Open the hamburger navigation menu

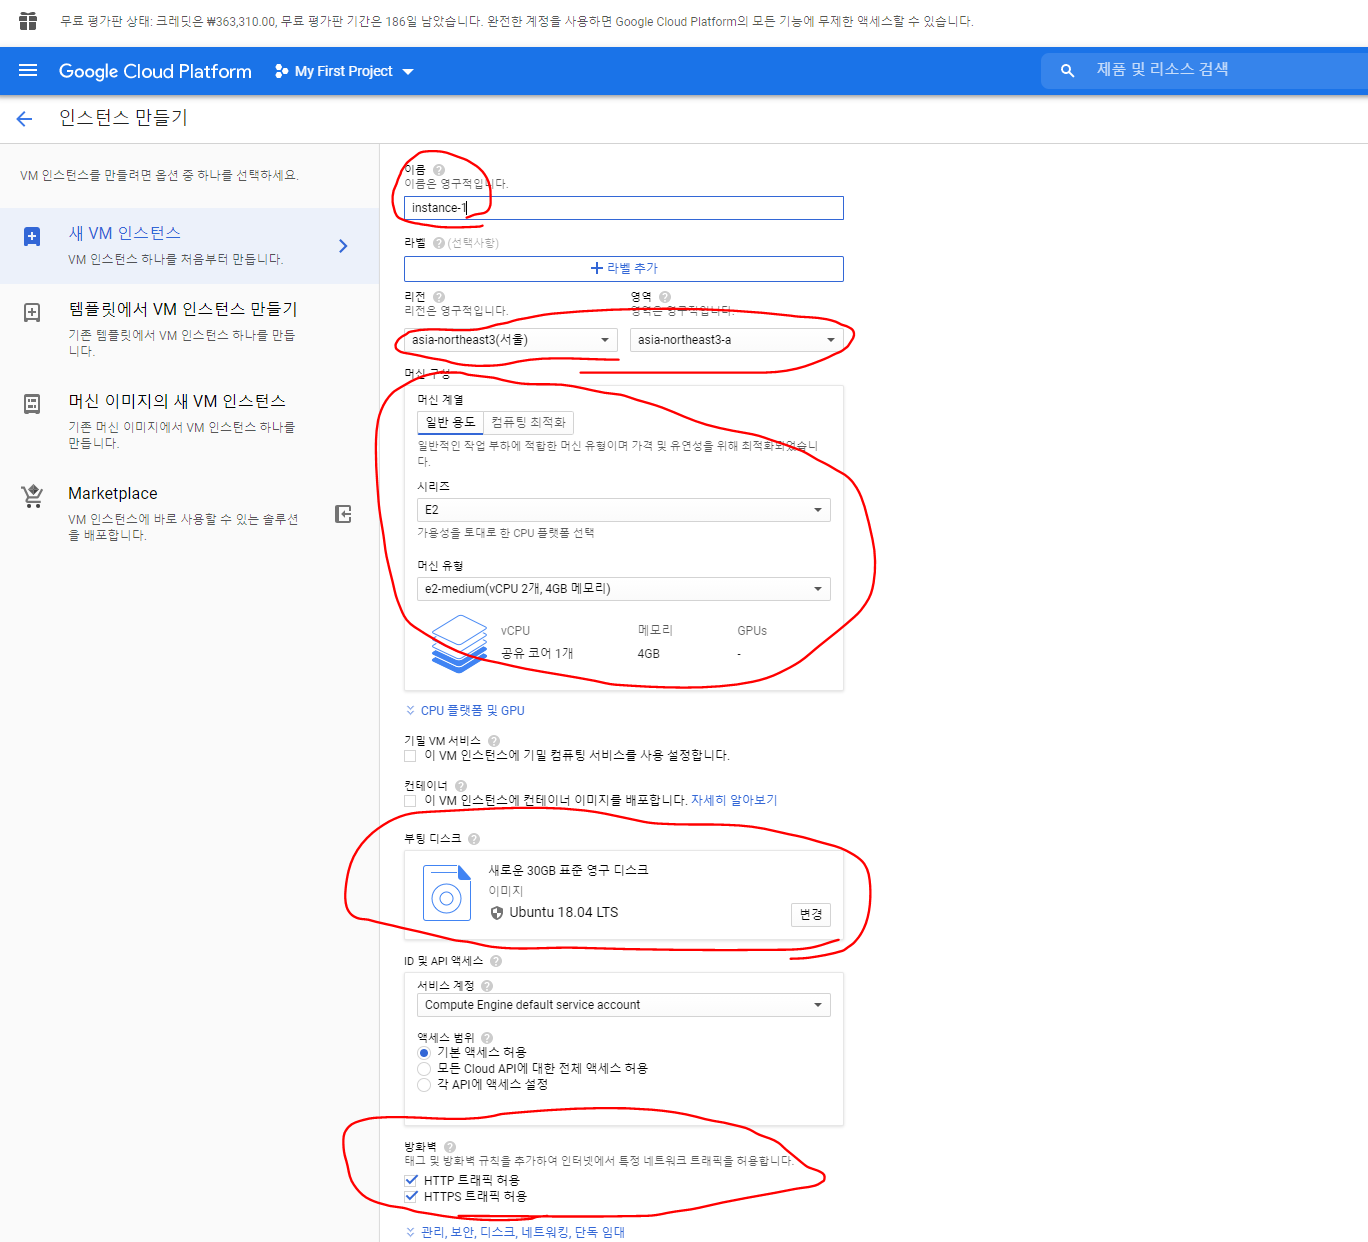(28, 71)
